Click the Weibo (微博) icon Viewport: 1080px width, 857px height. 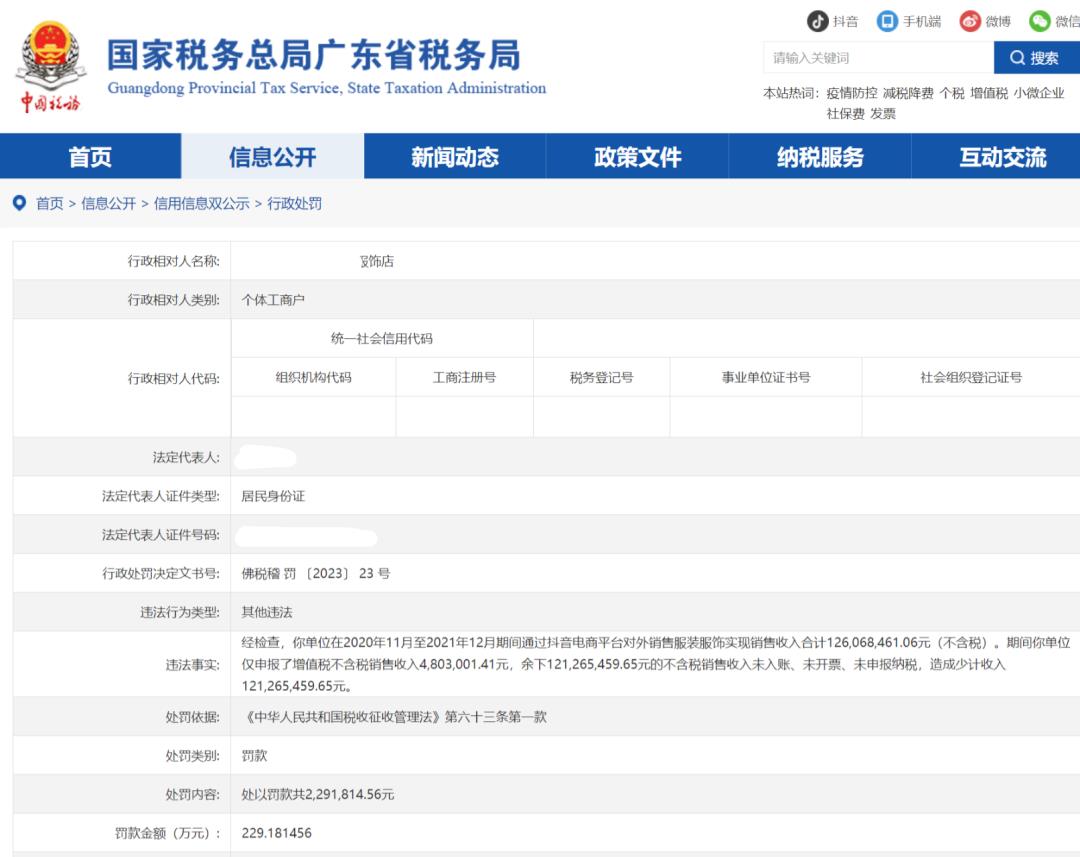click(970, 21)
